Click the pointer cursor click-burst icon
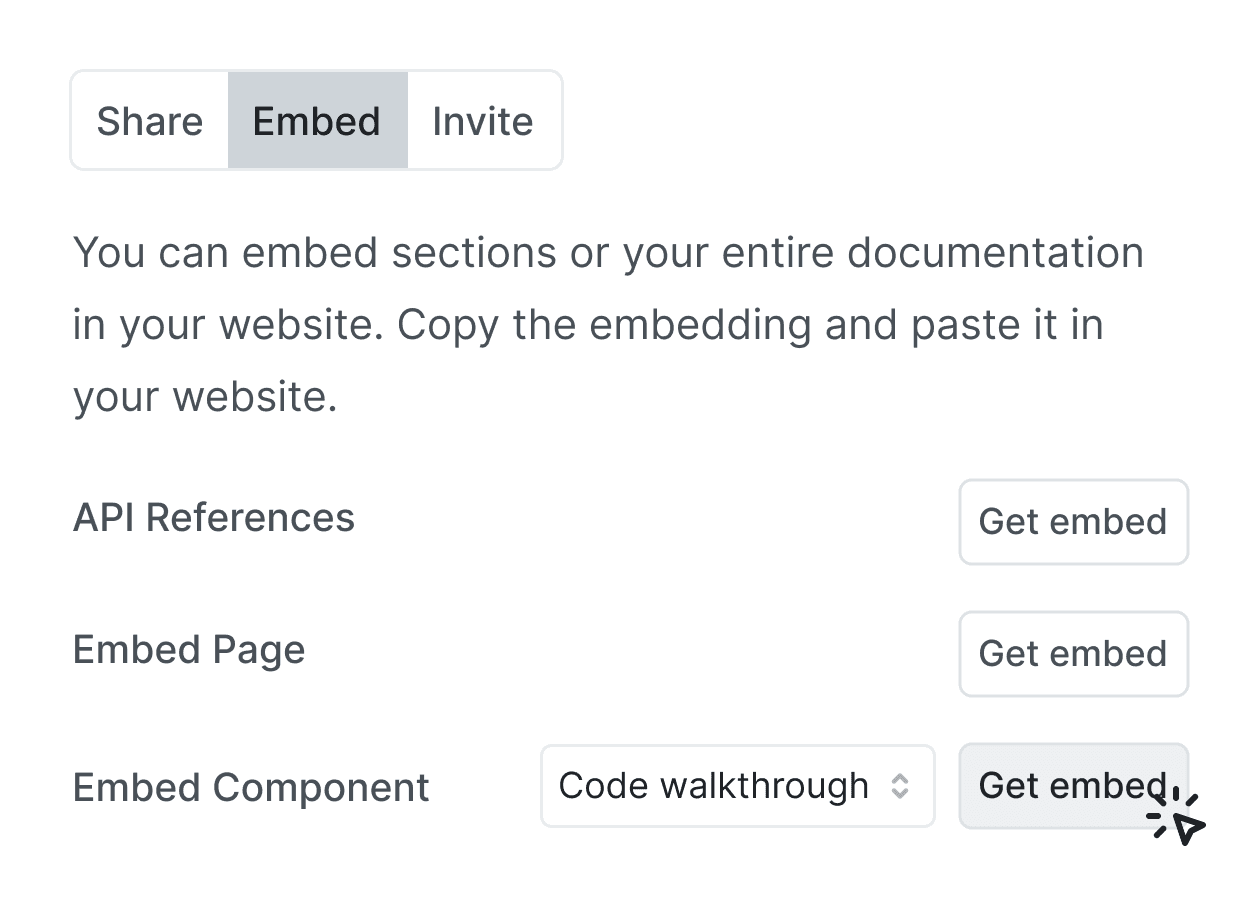 click(x=1177, y=817)
